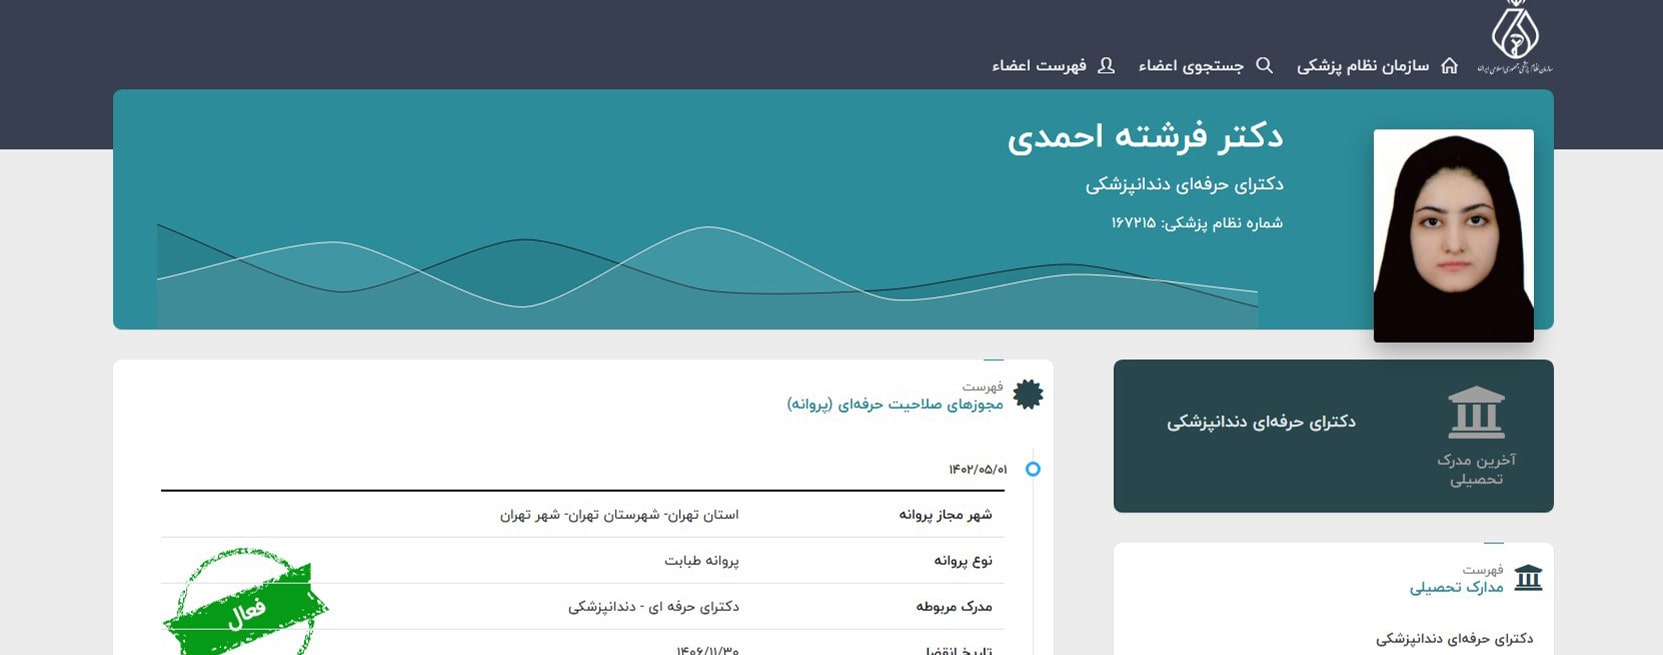Viewport: 1663px width, 655px height.
Task: Click the small building icon beside مدارک تحصیلی
Action: [x=1528, y=578]
